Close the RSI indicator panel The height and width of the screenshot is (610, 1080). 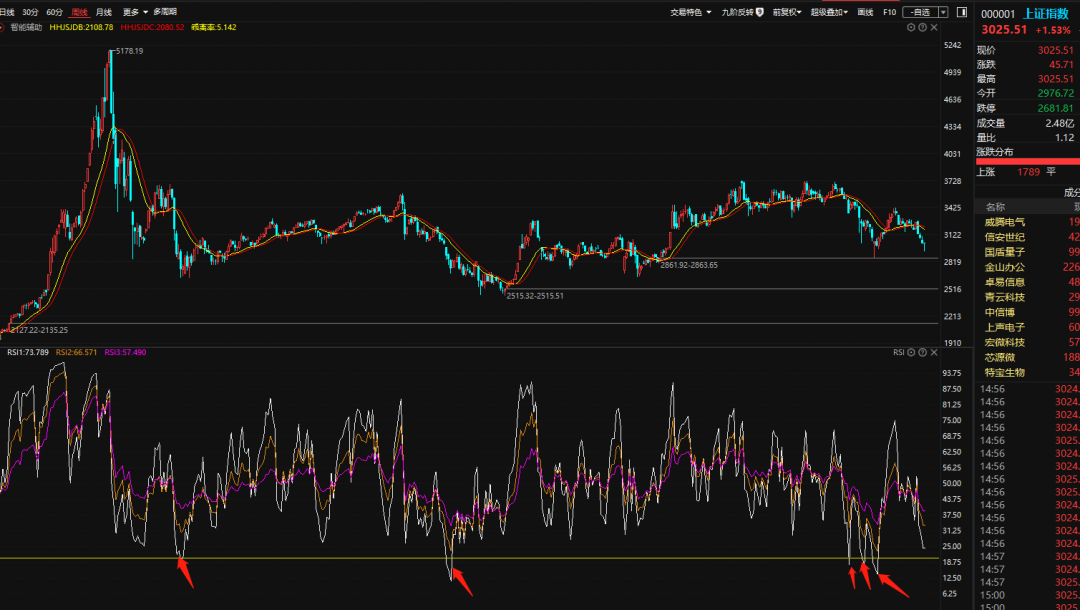coord(934,353)
